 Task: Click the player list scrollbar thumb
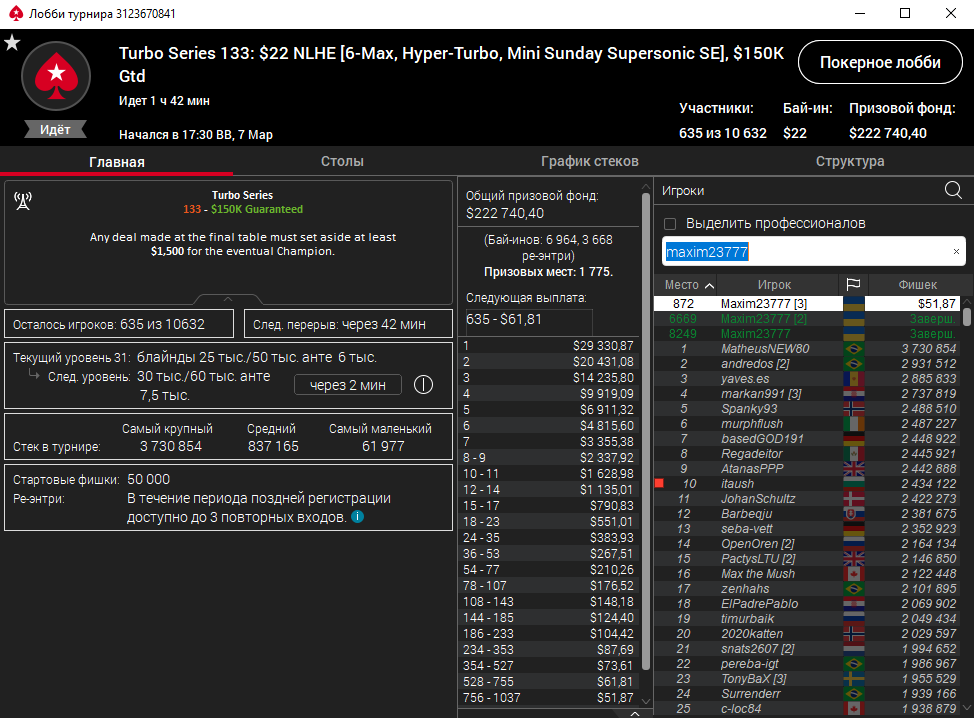(x=967, y=316)
